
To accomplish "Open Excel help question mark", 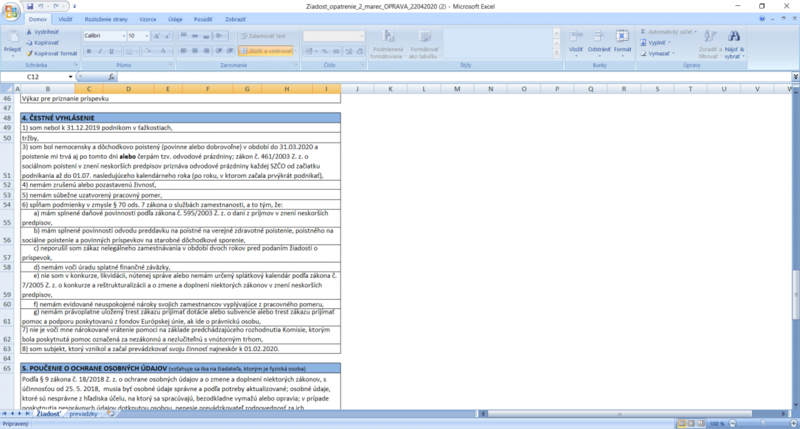I will coord(762,19).
